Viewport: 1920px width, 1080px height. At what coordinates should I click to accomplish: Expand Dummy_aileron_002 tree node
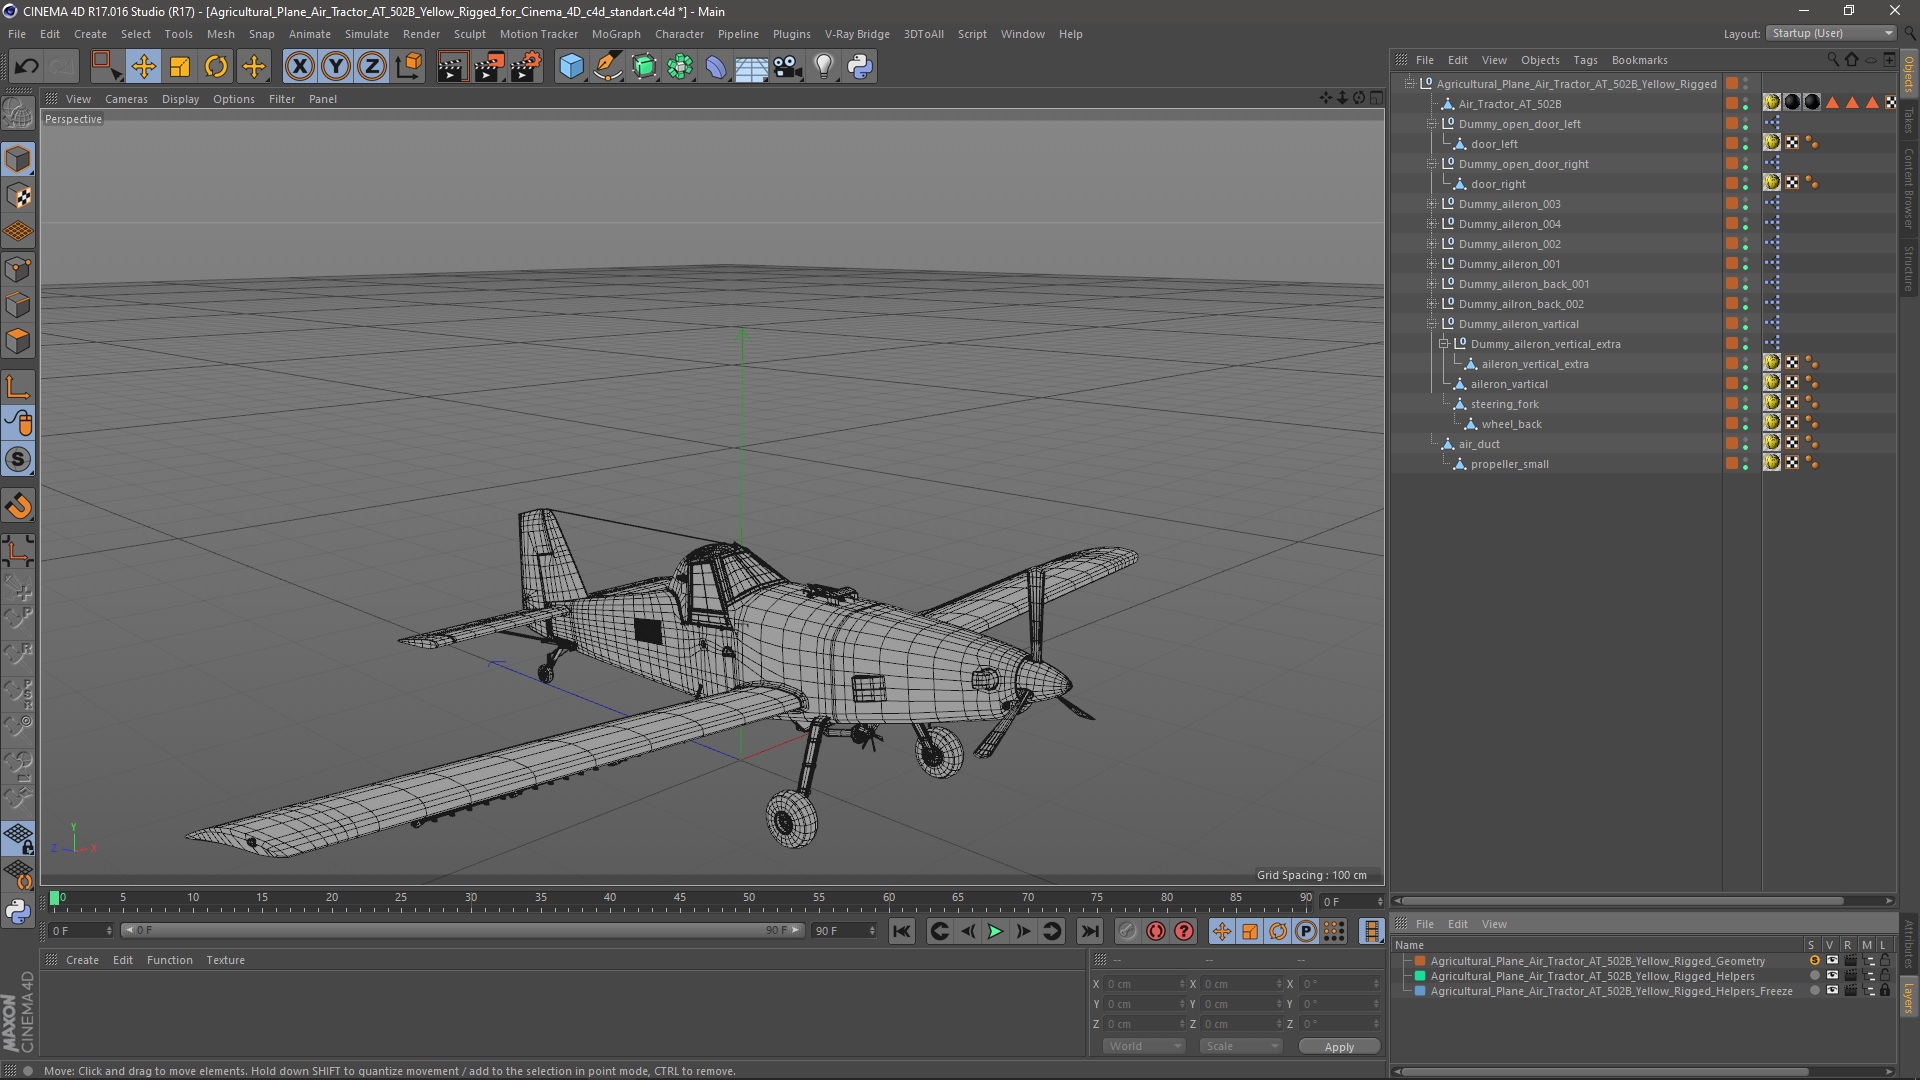click(x=1432, y=244)
